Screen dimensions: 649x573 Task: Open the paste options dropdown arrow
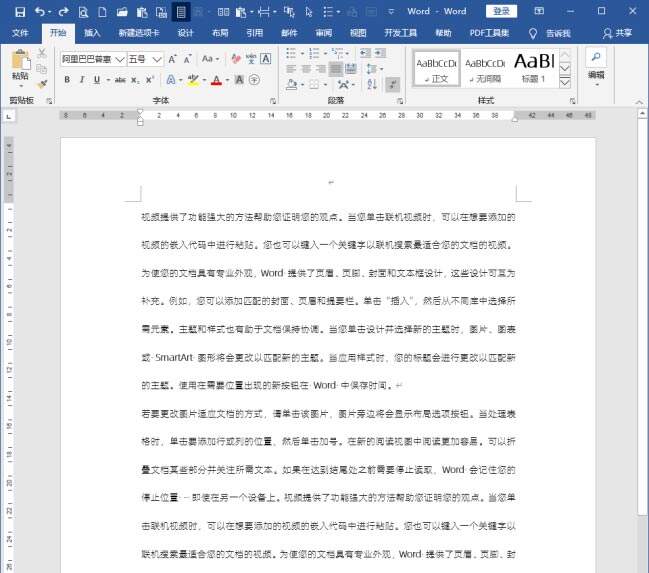pos(21,86)
